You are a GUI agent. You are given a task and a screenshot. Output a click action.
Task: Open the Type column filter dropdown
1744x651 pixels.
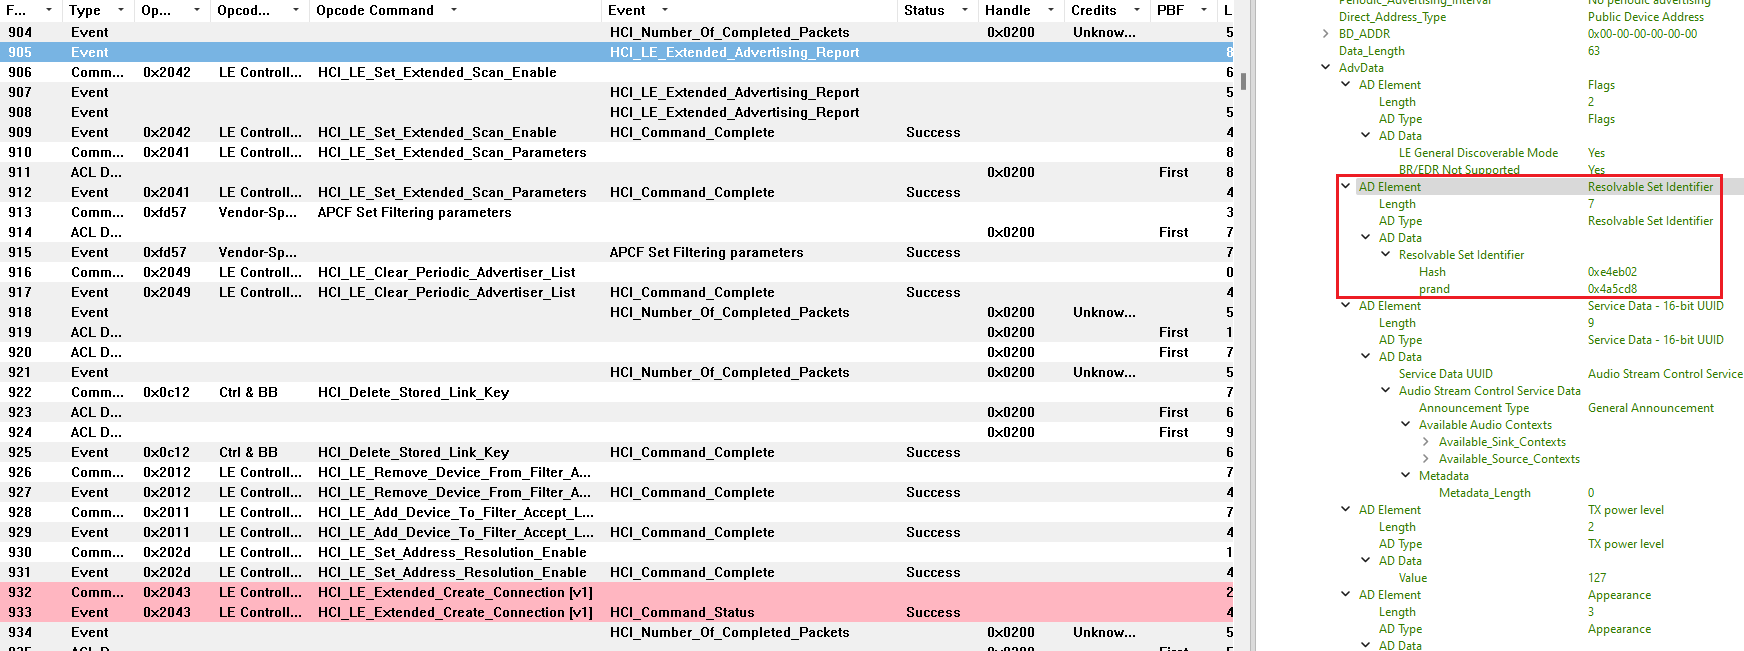click(121, 10)
